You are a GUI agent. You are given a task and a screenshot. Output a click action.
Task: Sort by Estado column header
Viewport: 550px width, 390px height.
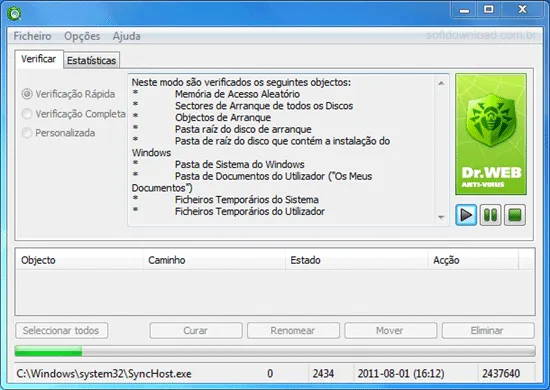357,260
